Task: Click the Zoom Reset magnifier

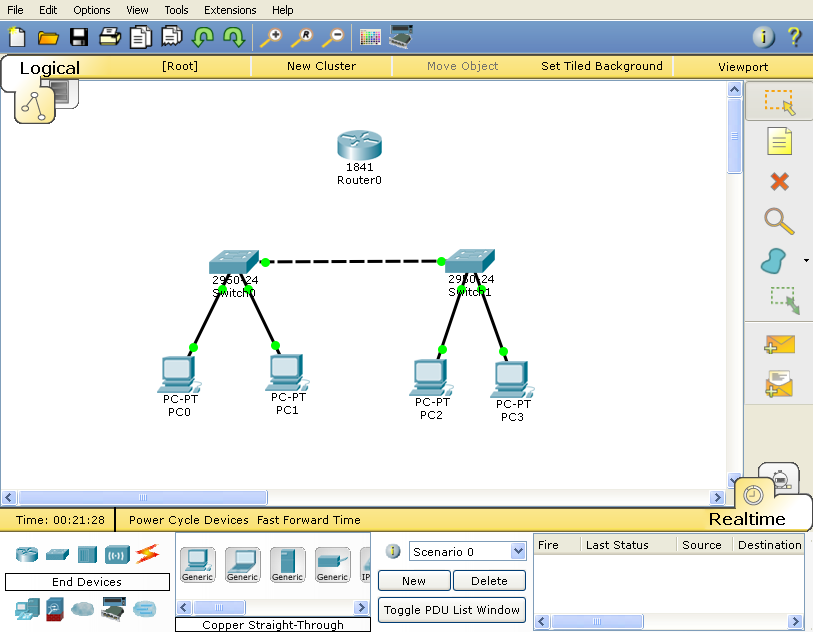Action: (x=302, y=38)
